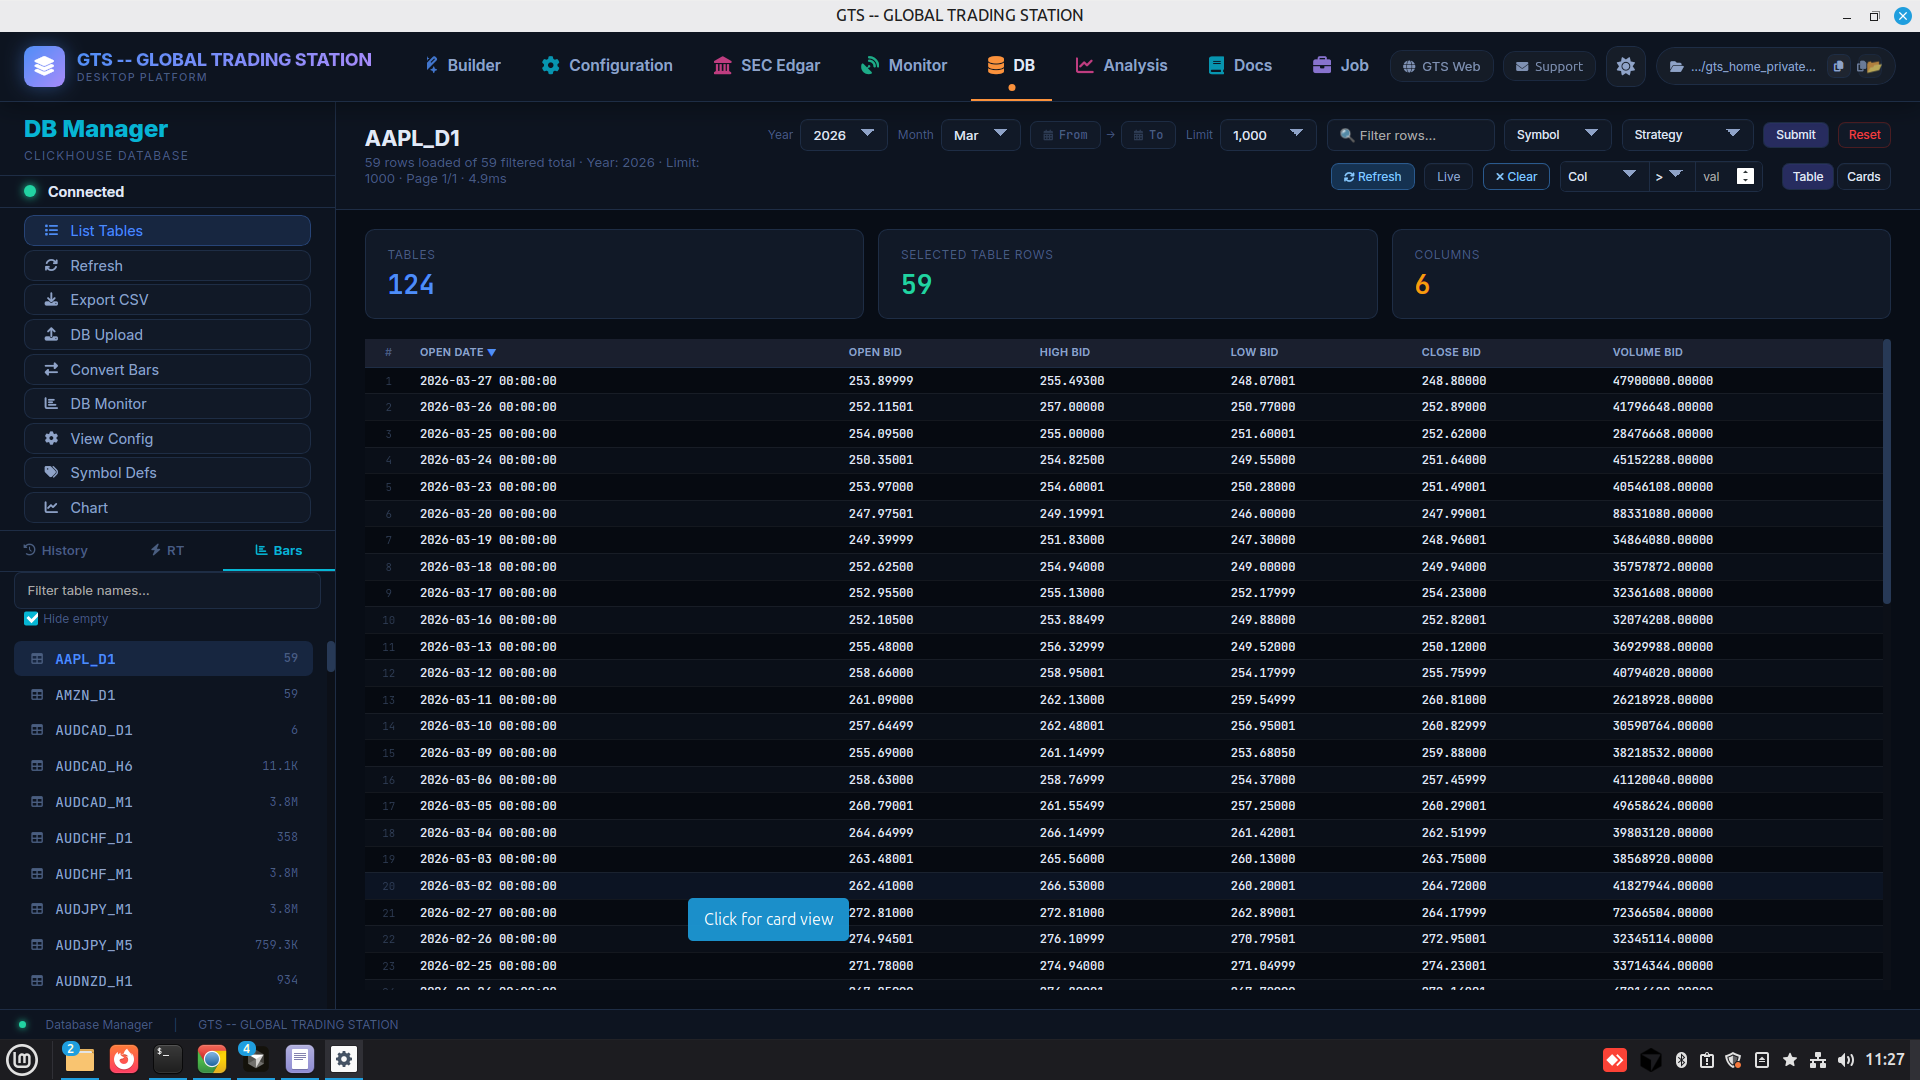Viewport: 1920px width, 1080px height.
Task: Open the Analysis tab
Action: (1121, 66)
